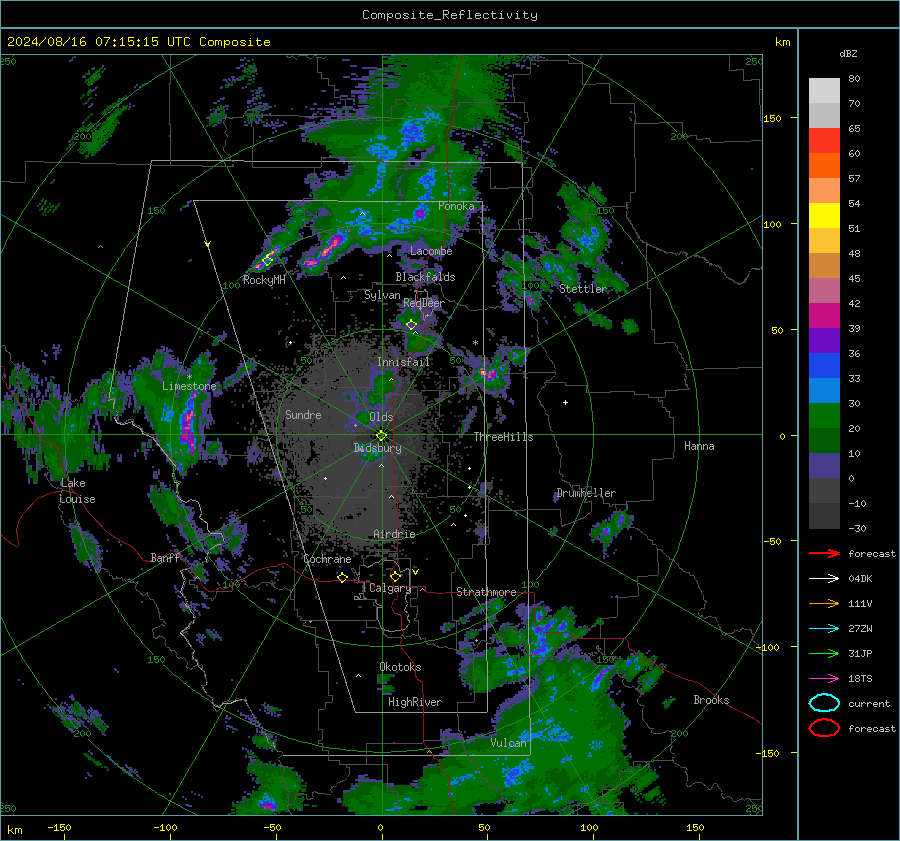Click the Airdrie label
The width and height of the screenshot is (900, 841).
pyautogui.click(x=394, y=534)
